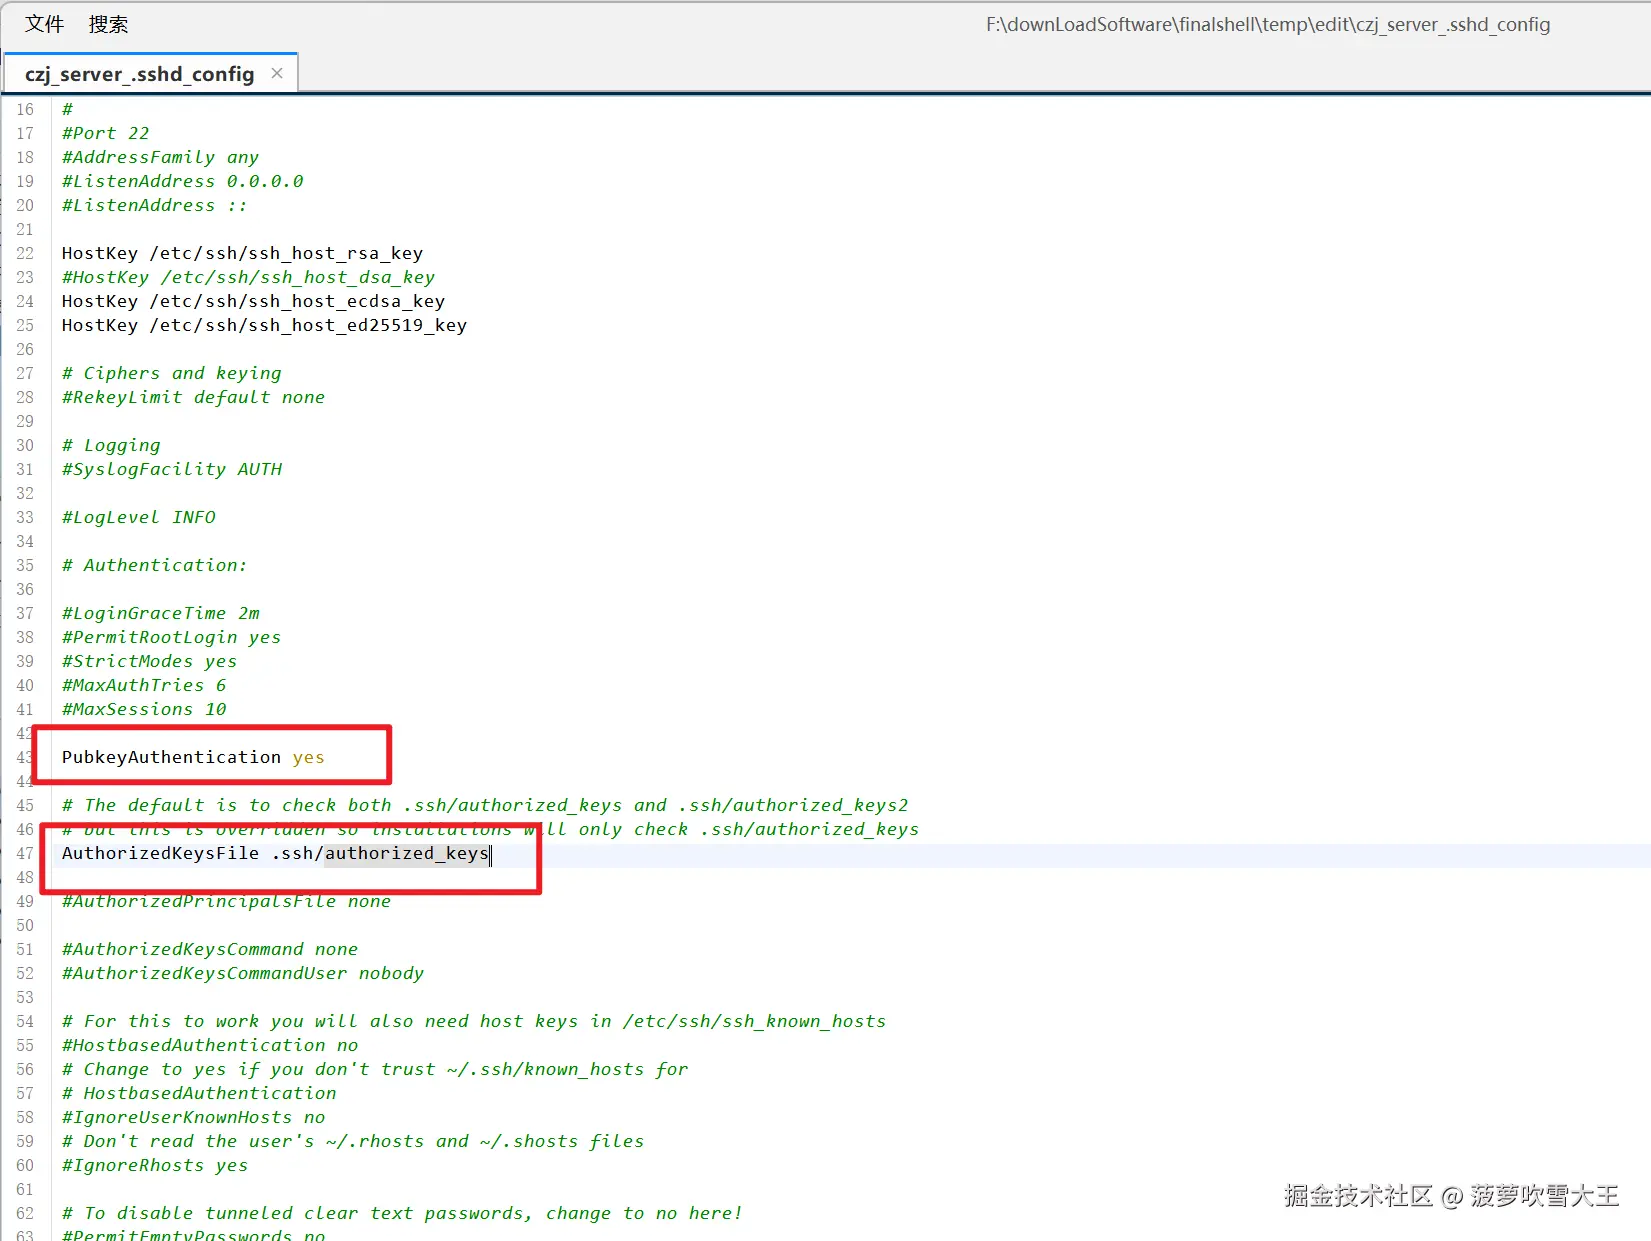1651x1241 pixels.
Task: Click the '#ListenAddress 0.0.0.0' line
Action: click(x=182, y=181)
